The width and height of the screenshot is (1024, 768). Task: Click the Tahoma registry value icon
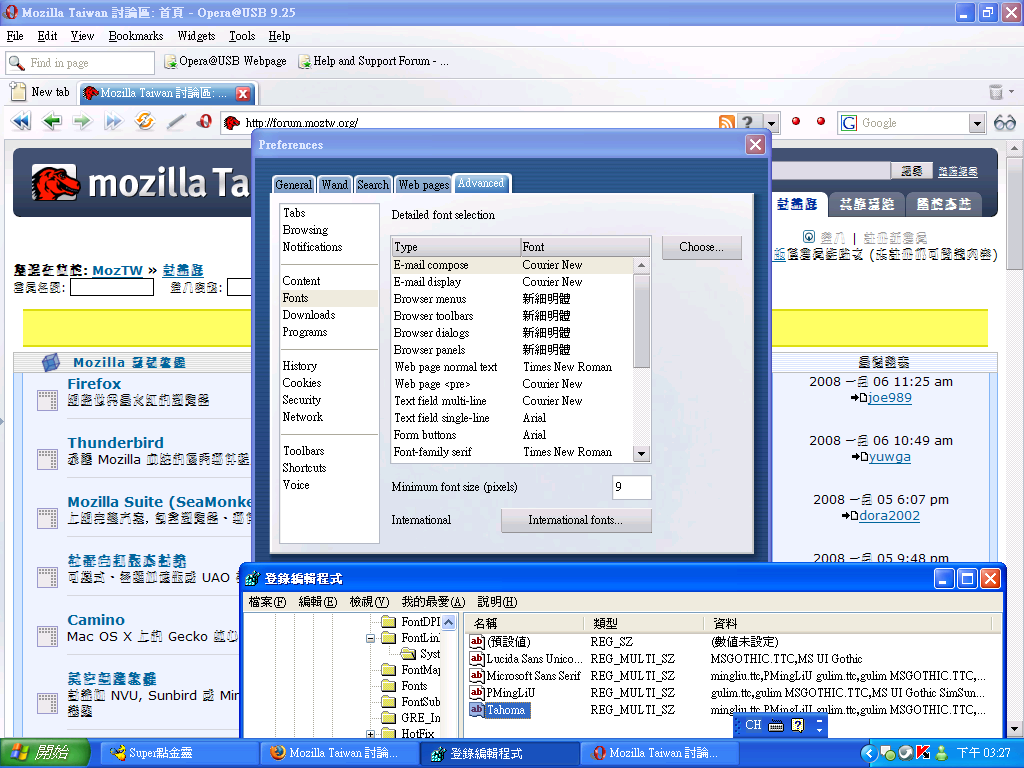477,710
